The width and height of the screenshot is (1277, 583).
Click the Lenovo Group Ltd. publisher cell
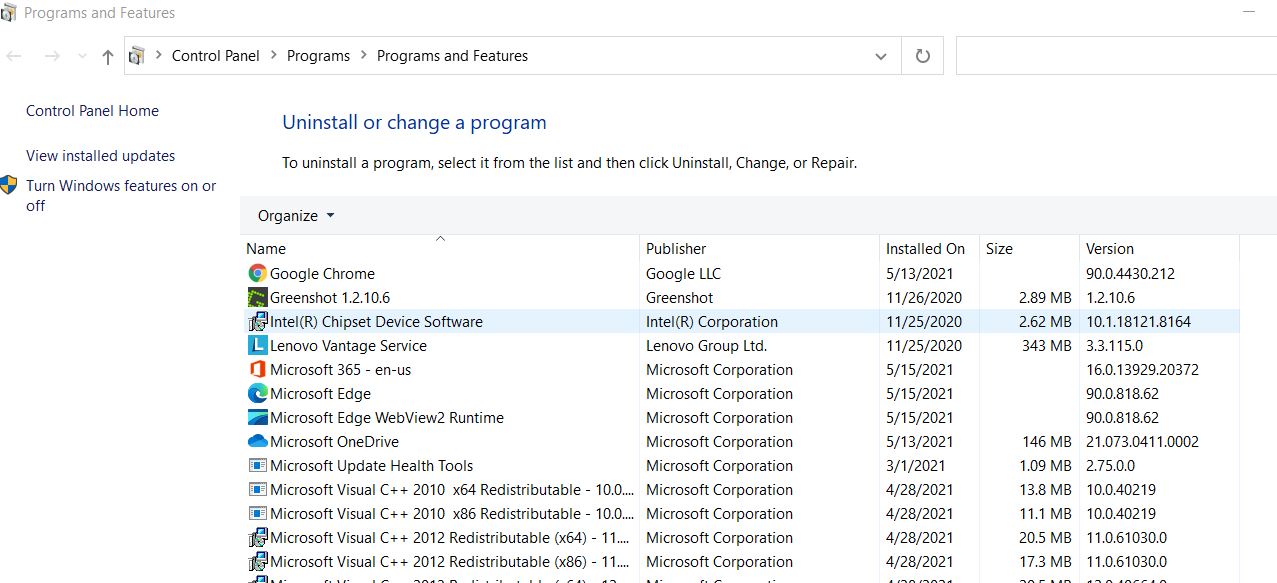(706, 345)
